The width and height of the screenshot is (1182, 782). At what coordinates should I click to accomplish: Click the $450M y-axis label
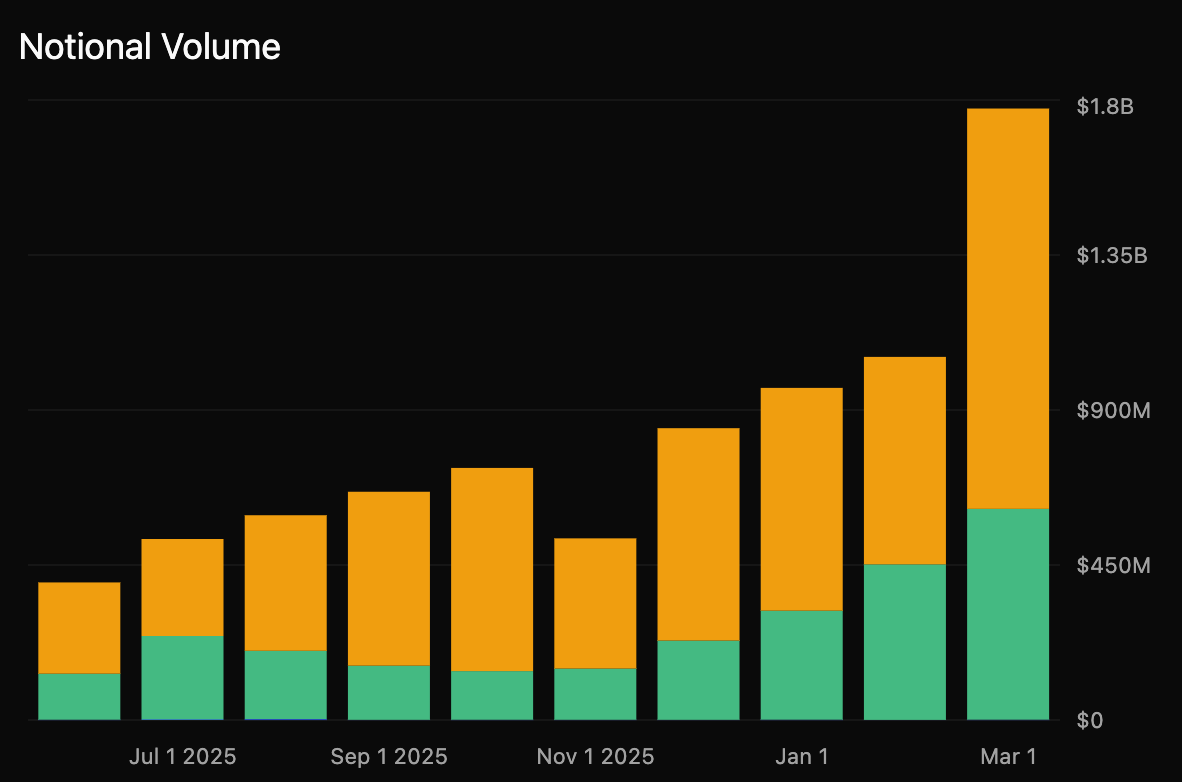coord(1113,565)
